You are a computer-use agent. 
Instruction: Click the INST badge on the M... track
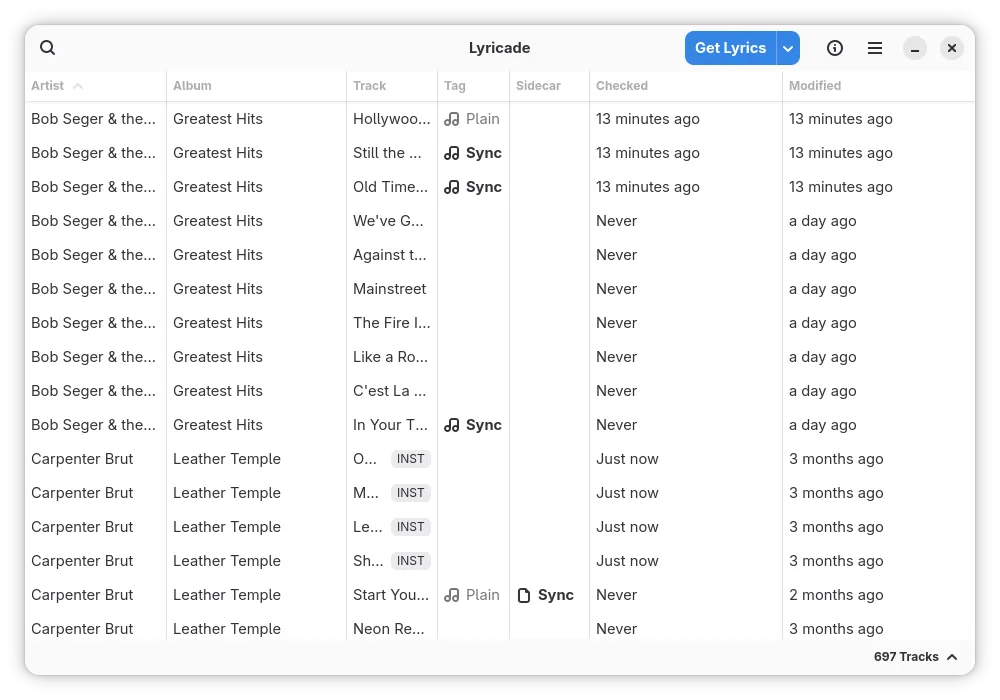click(x=410, y=493)
